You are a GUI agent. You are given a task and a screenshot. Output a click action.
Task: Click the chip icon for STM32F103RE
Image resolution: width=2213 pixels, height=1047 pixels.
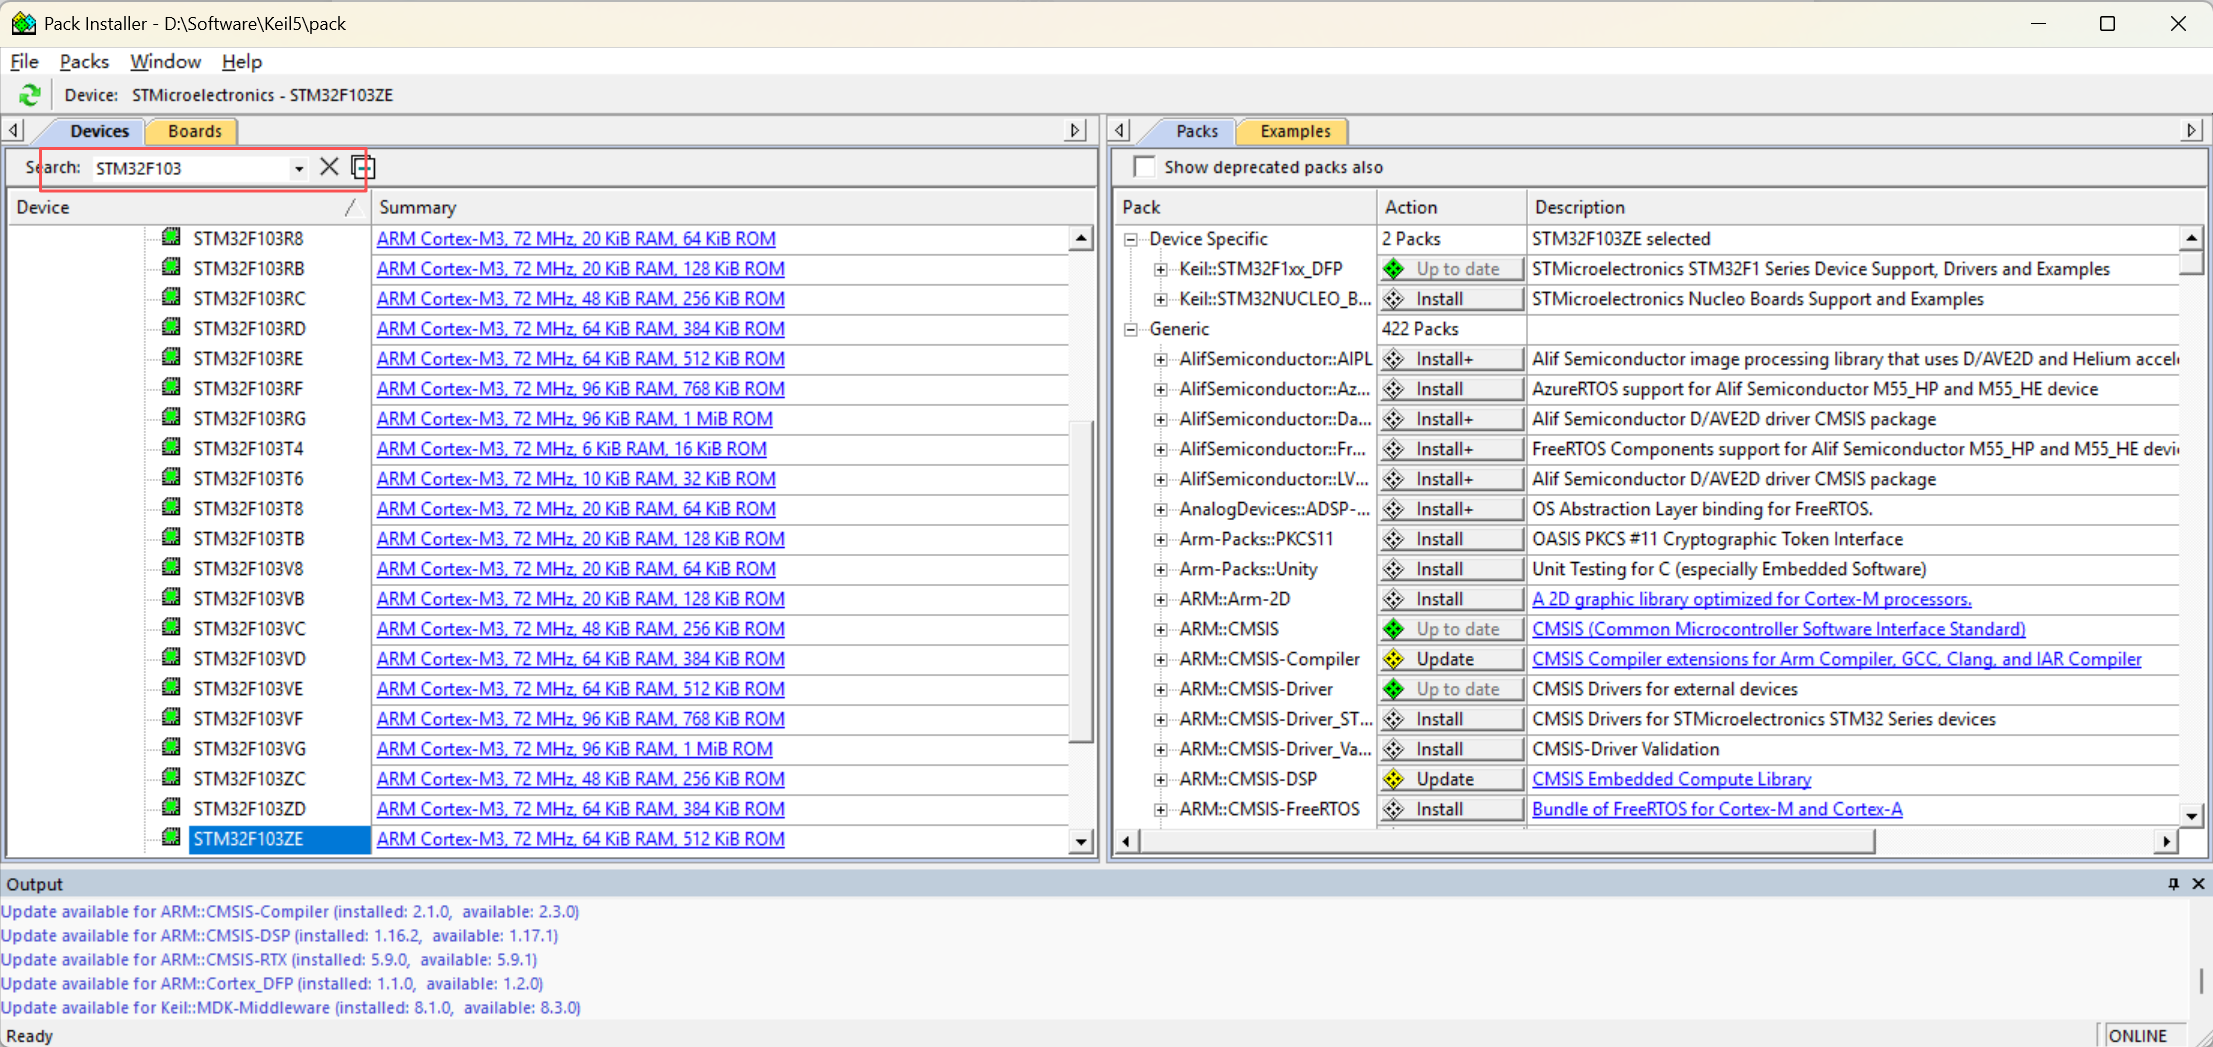click(x=172, y=357)
